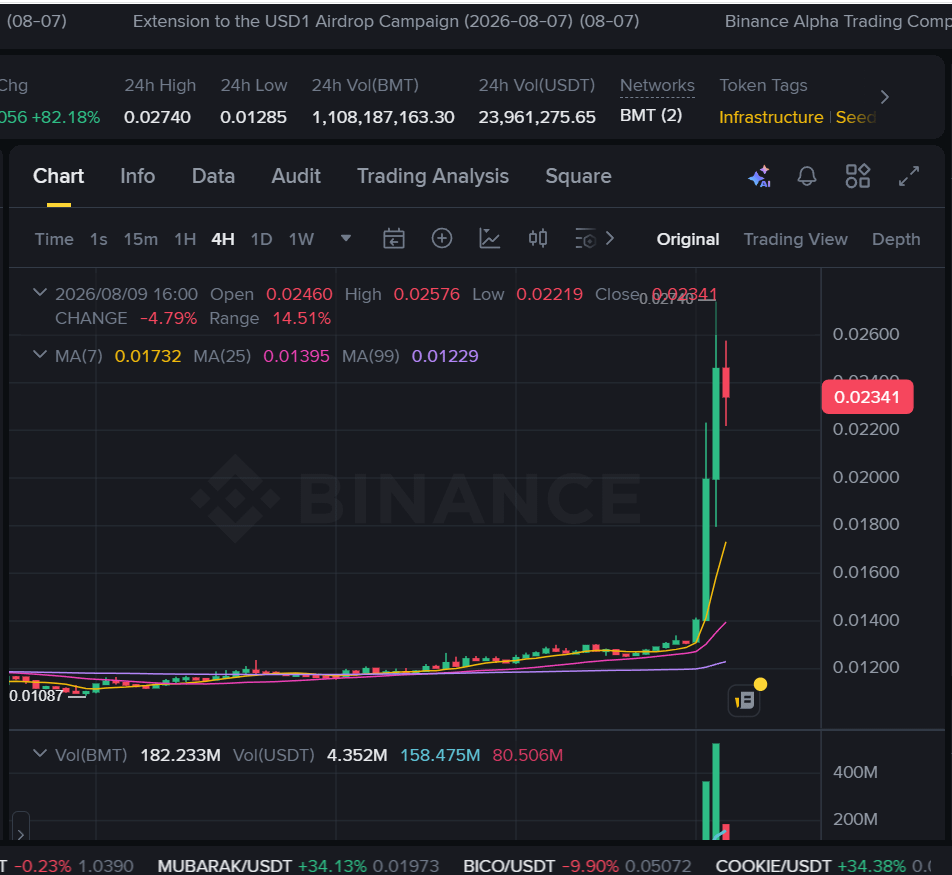Switch to the Chart tab
Image resolution: width=952 pixels, height=875 pixels.
(58, 176)
